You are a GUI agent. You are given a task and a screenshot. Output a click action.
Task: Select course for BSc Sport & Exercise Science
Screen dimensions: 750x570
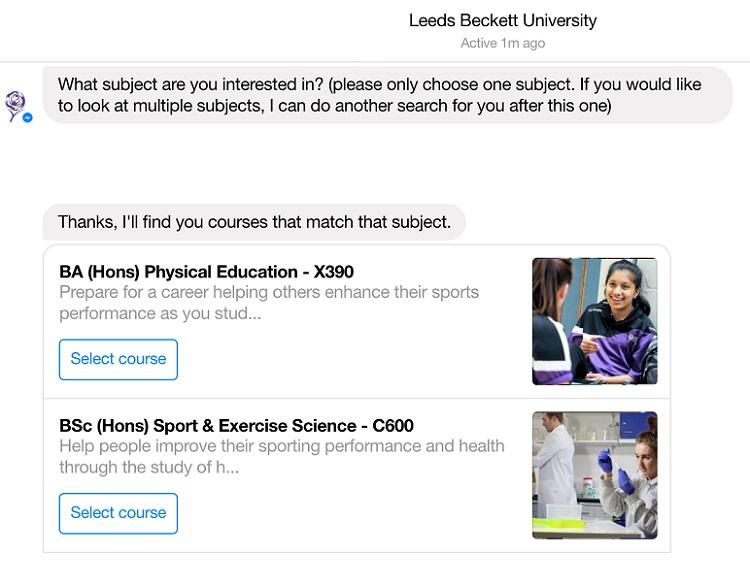(118, 513)
